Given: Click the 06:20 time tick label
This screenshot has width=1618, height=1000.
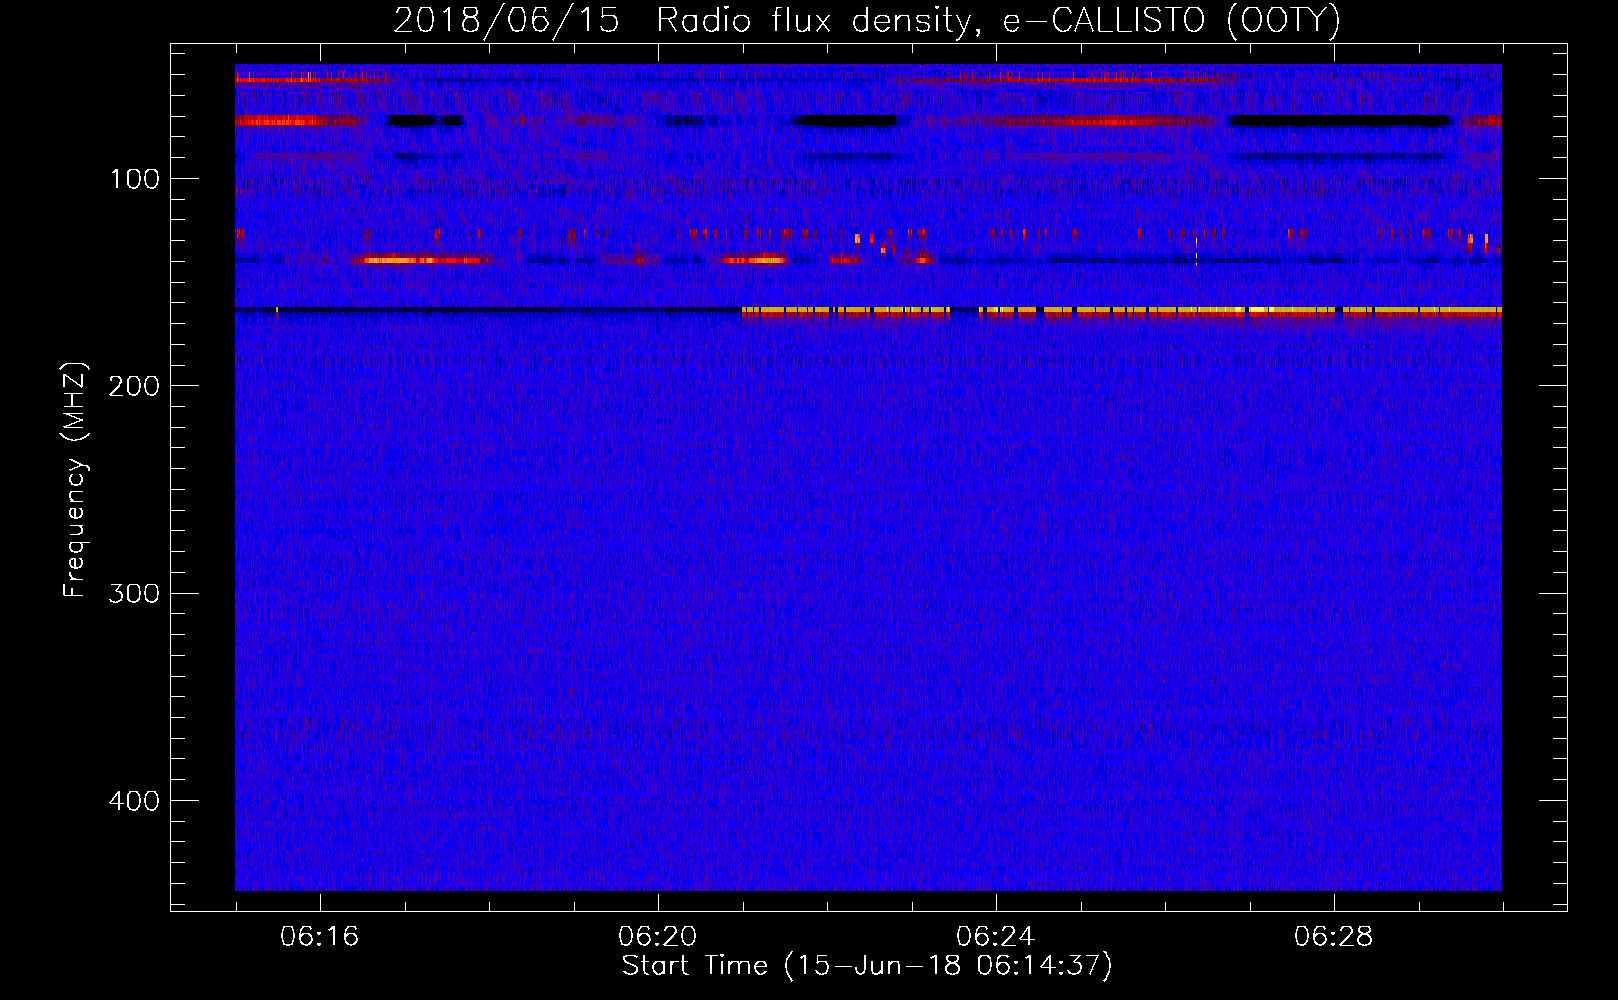Looking at the screenshot, I should click(x=658, y=937).
